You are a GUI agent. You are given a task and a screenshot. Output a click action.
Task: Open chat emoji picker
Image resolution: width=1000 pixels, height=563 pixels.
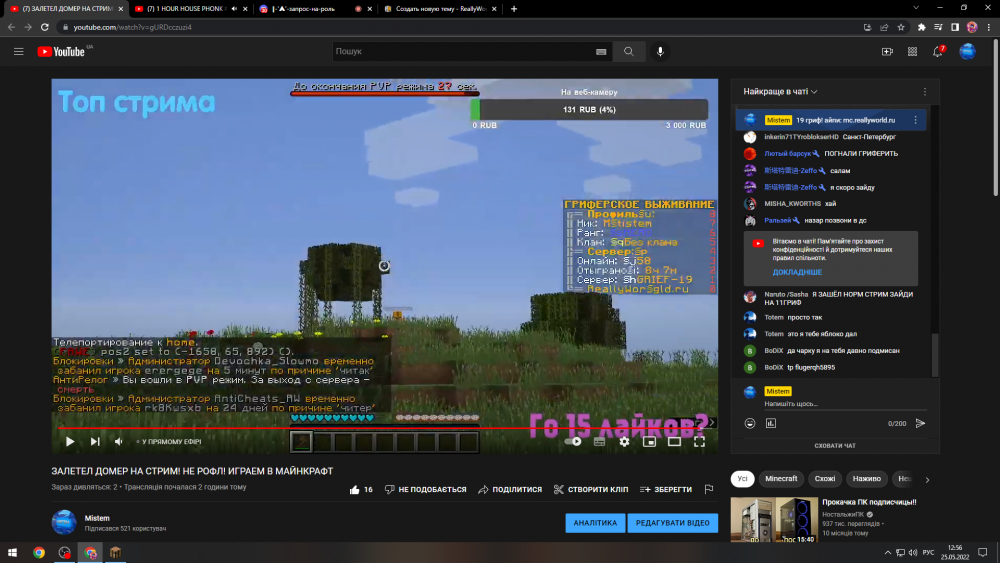click(750, 423)
